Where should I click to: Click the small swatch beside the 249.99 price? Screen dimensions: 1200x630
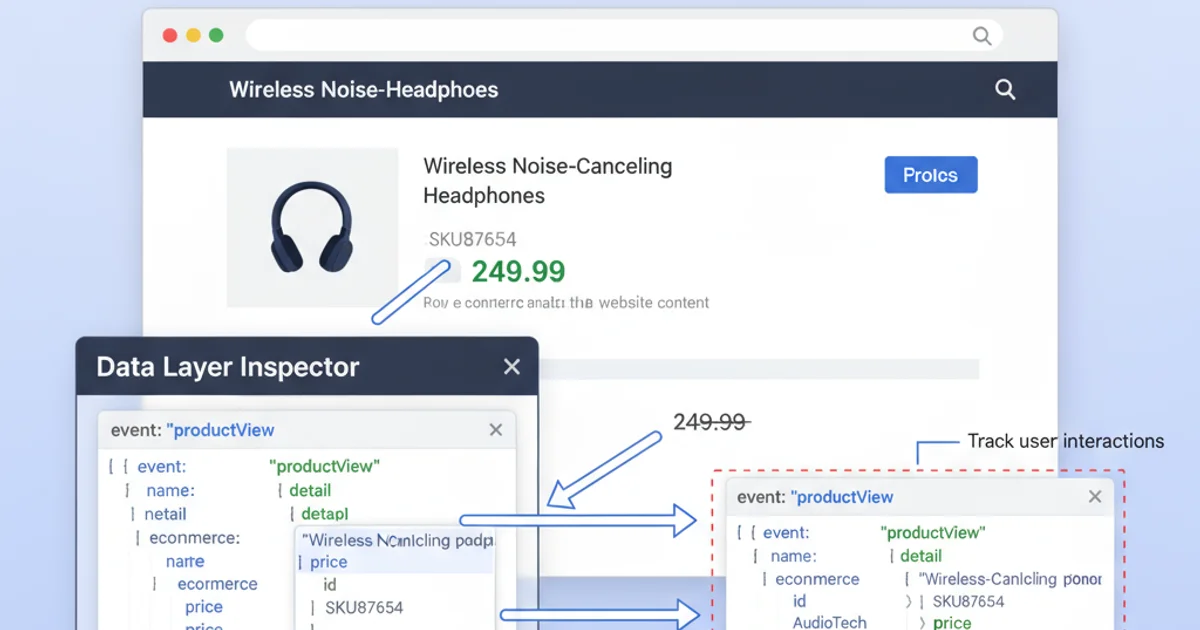tap(442, 270)
